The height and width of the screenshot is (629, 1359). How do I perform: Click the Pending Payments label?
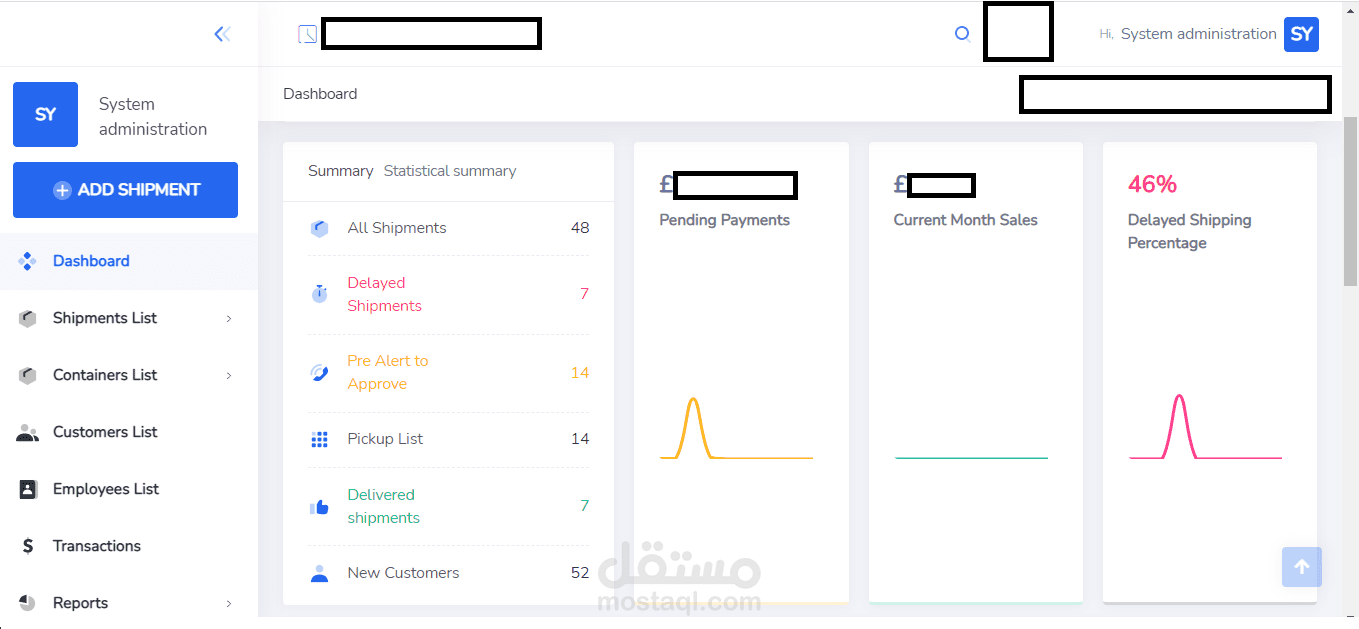[x=724, y=220]
